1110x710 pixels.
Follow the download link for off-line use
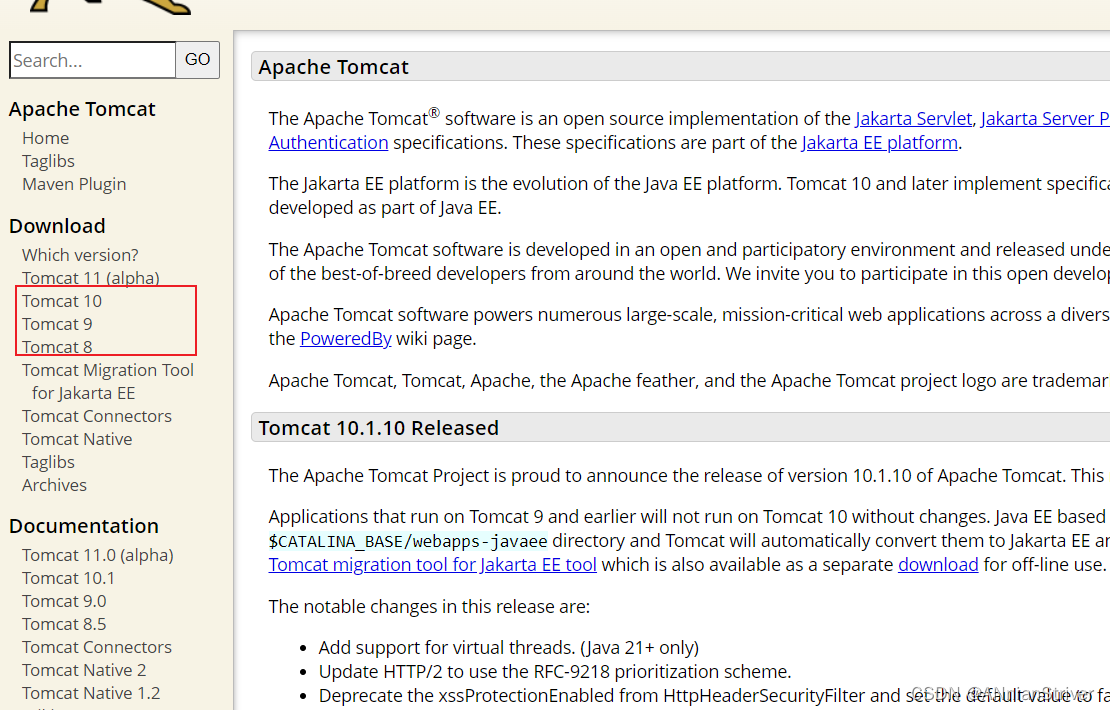point(938,564)
